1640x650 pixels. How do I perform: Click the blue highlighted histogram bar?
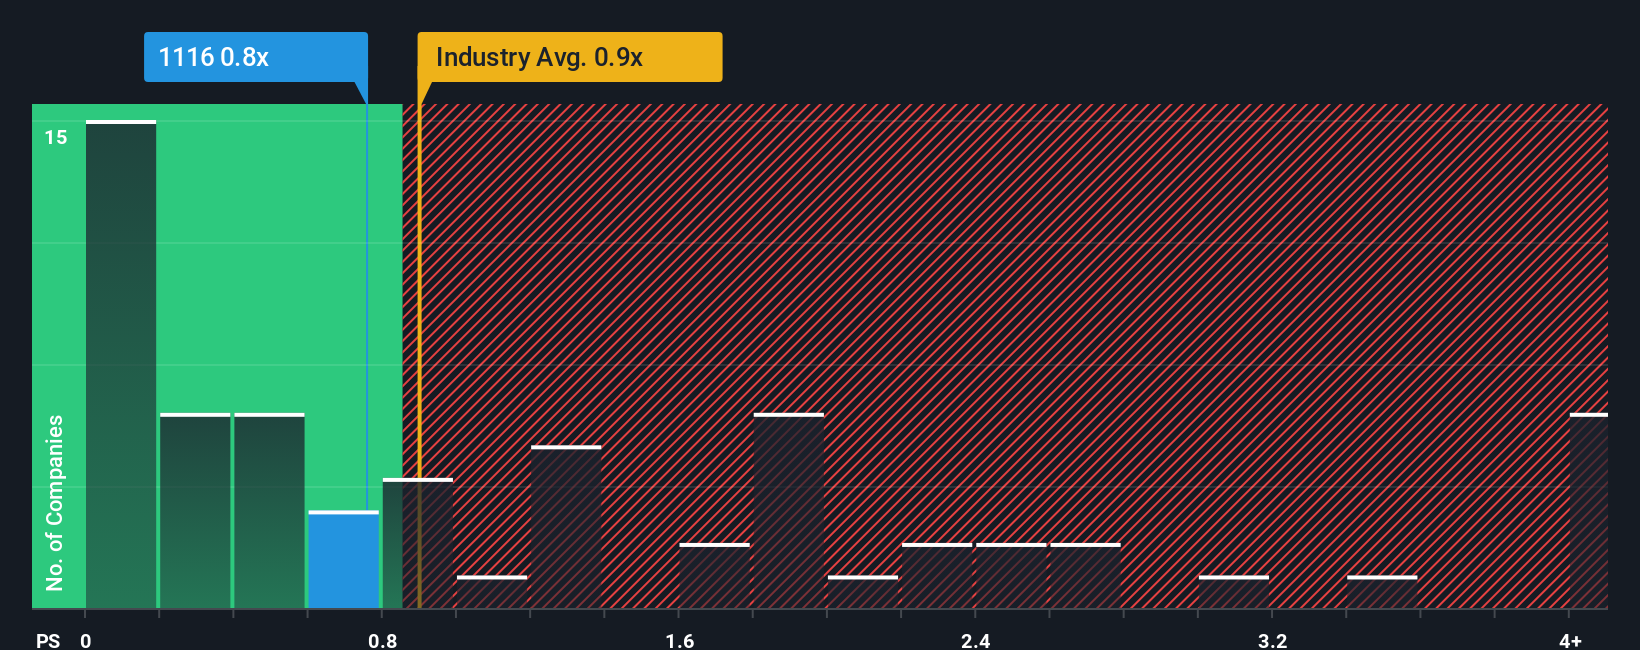(x=344, y=559)
